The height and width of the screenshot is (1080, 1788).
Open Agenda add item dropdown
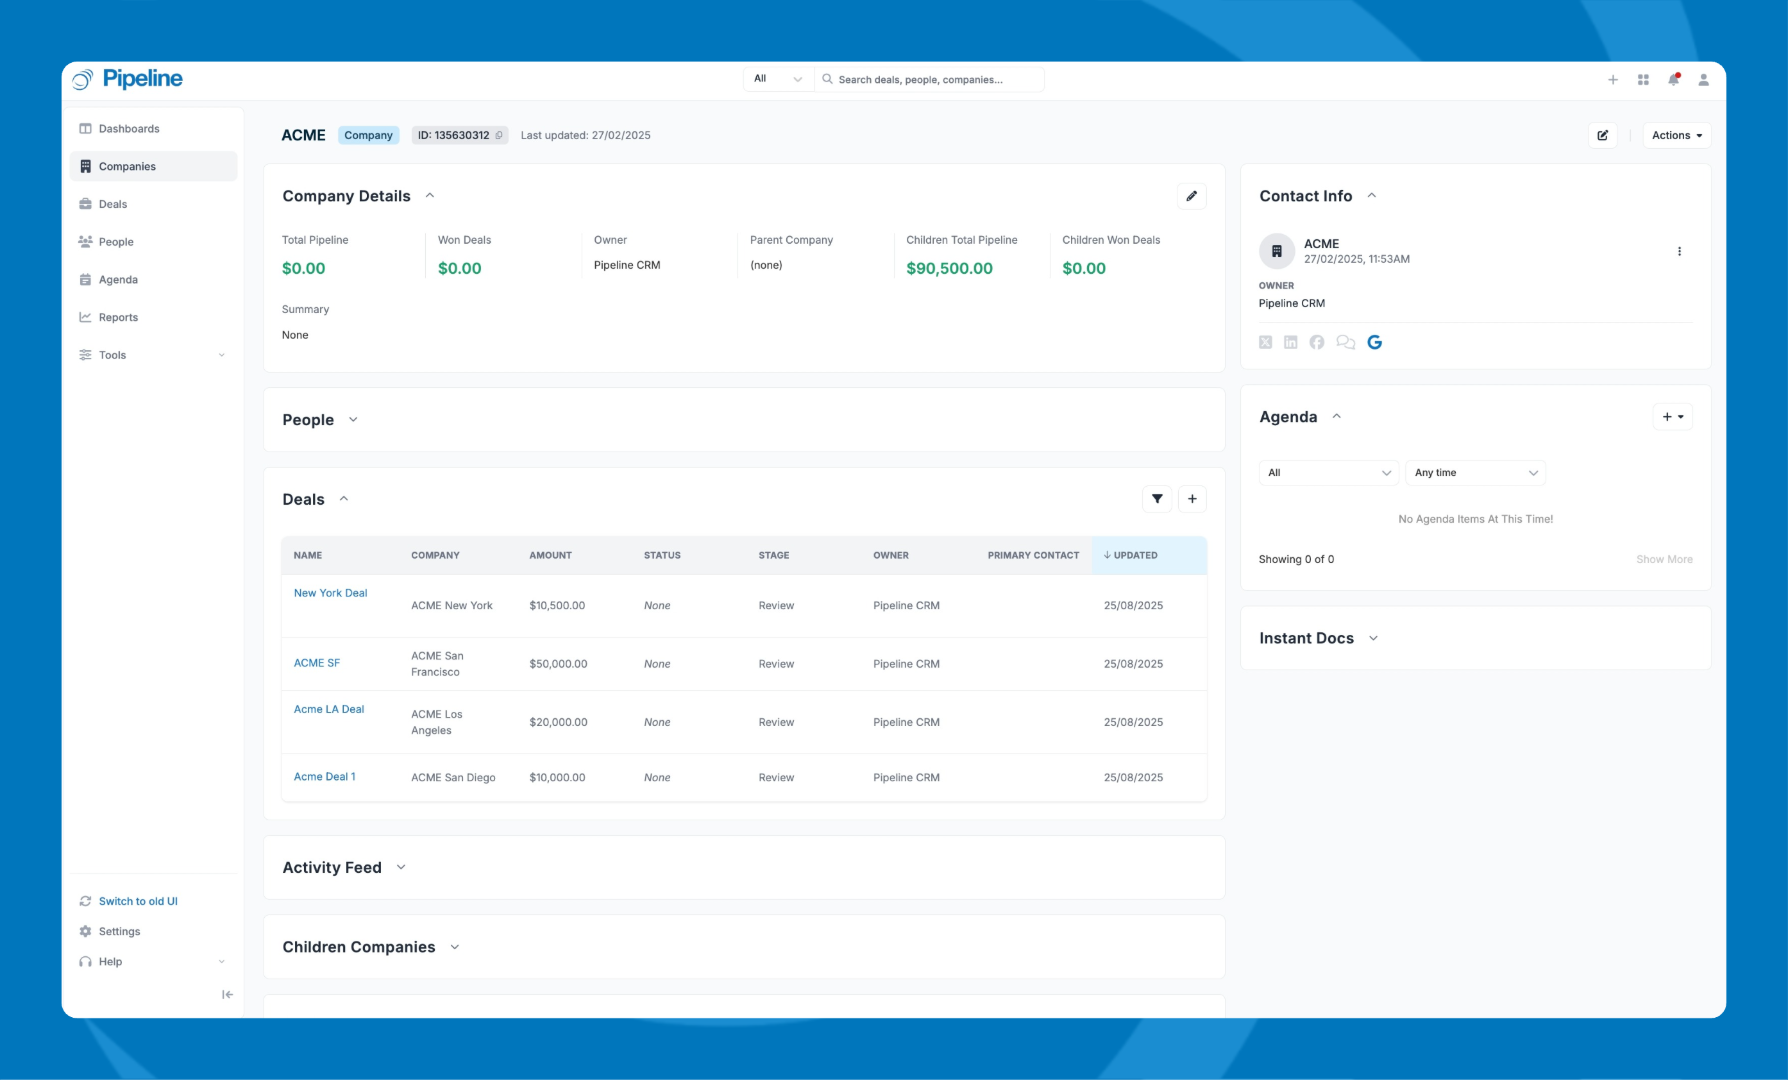1673,417
